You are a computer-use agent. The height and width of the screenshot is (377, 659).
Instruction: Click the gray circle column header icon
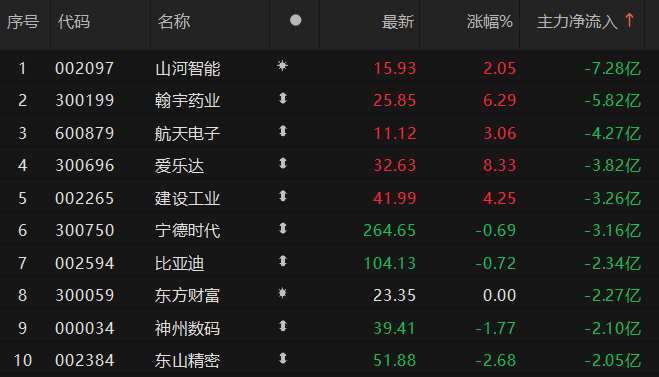295,20
